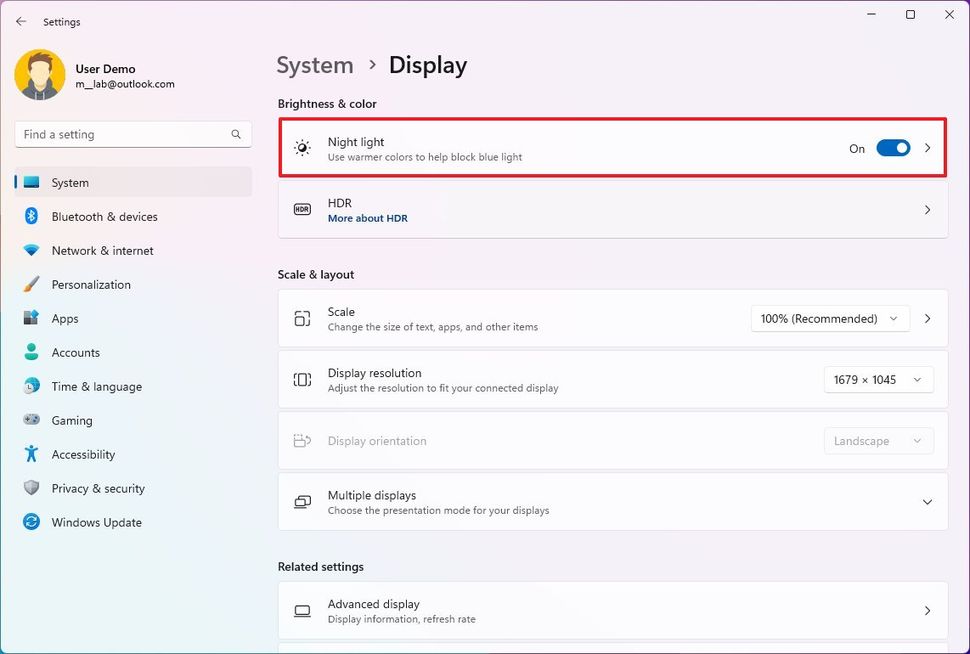The width and height of the screenshot is (970, 654).
Task: Open the HDR settings page
Action: (x=614, y=209)
